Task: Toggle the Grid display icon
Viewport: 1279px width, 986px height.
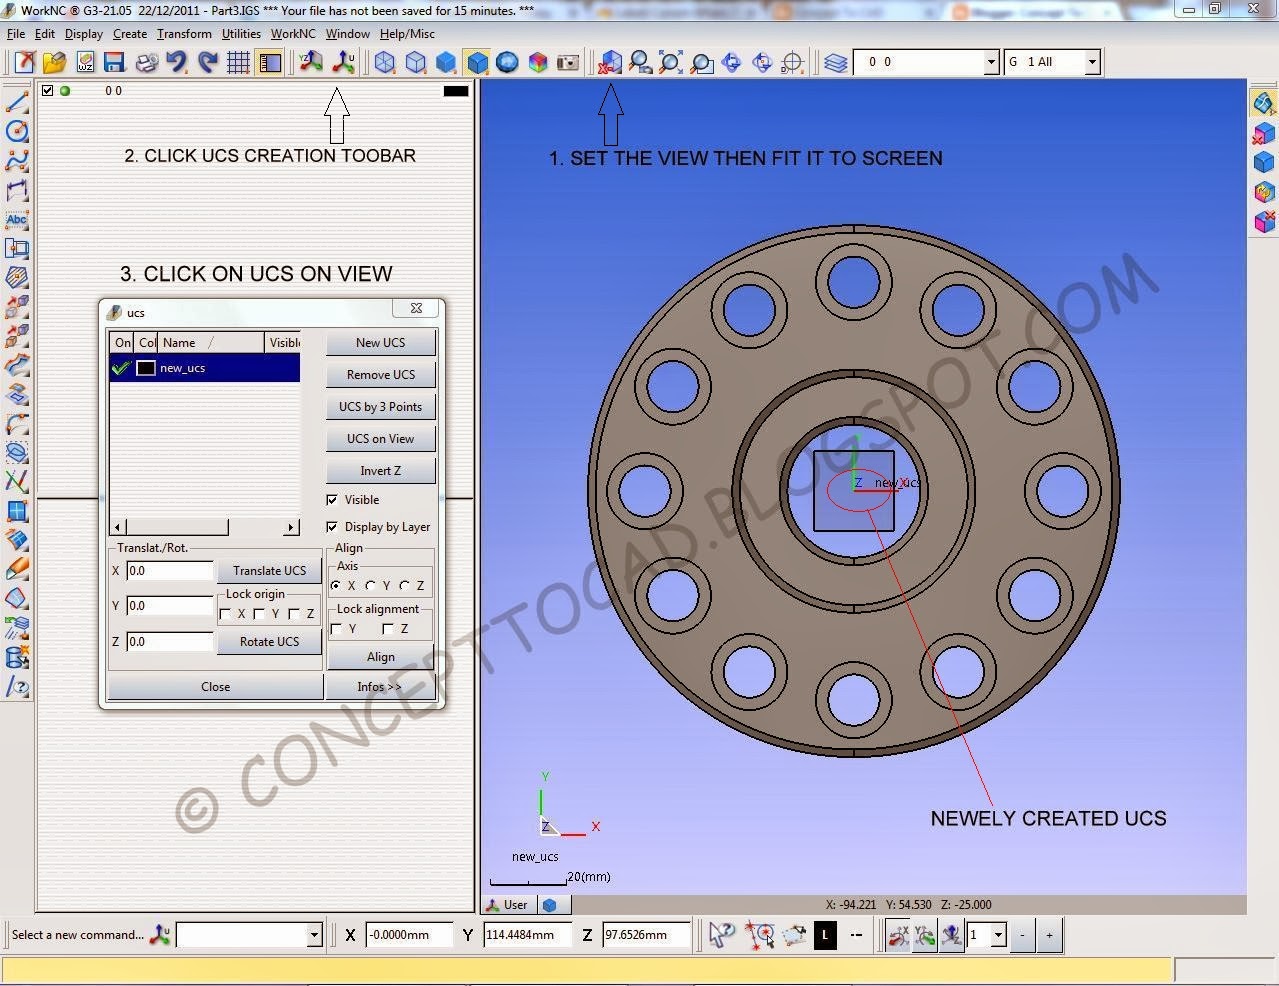Action: tap(238, 61)
